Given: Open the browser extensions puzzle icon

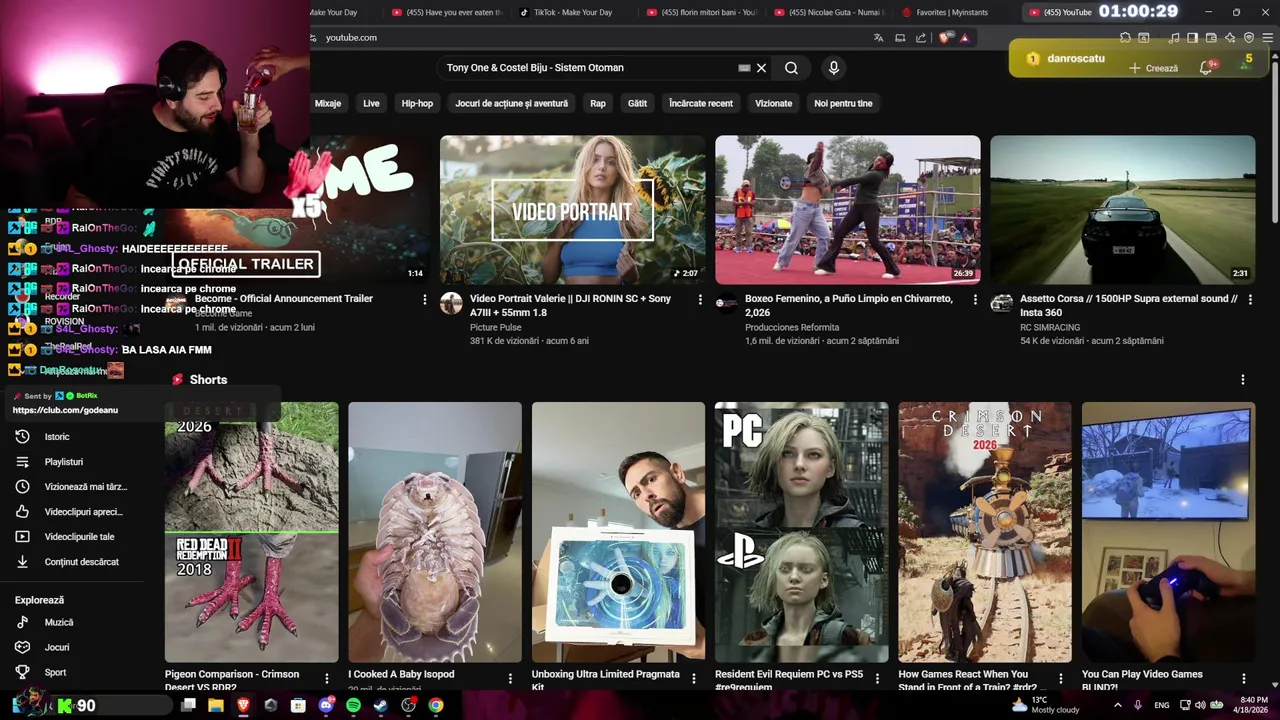Looking at the screenshot, I should tap(1125, 38).
